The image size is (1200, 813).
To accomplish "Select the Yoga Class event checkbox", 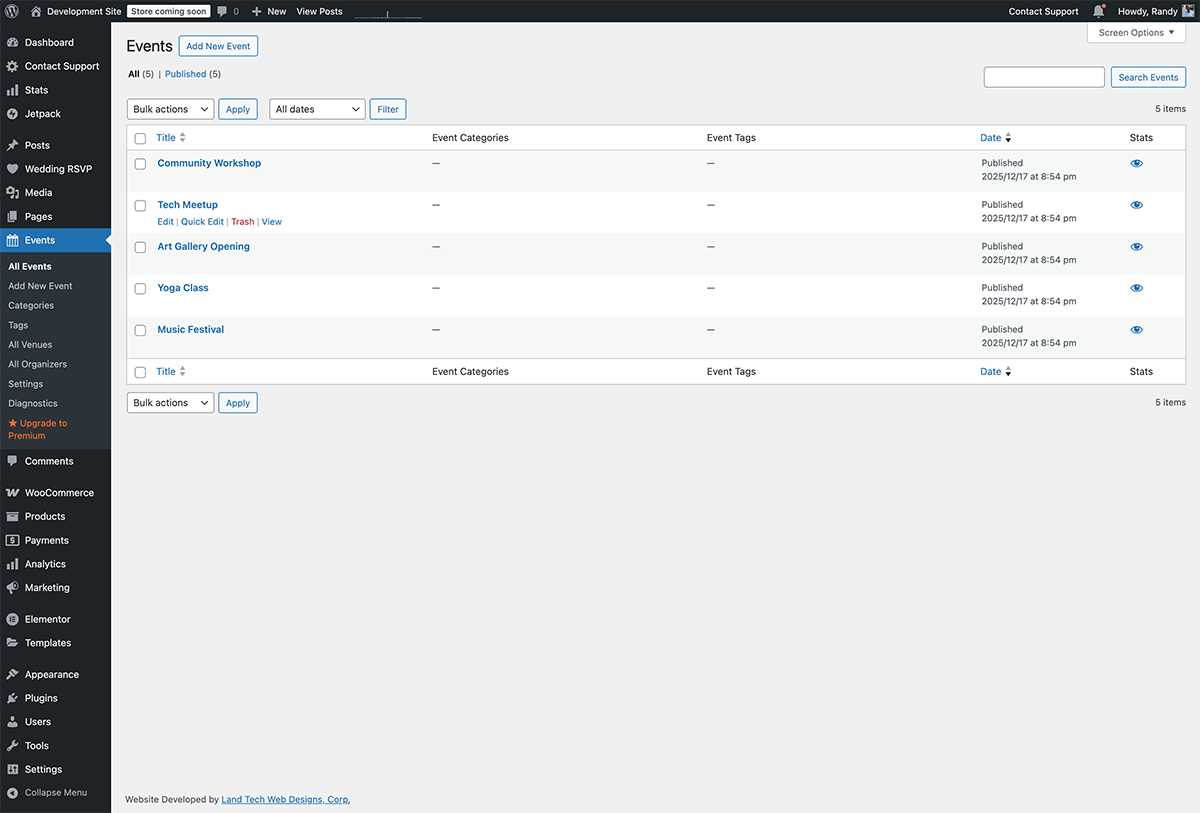I will [140, 289].
